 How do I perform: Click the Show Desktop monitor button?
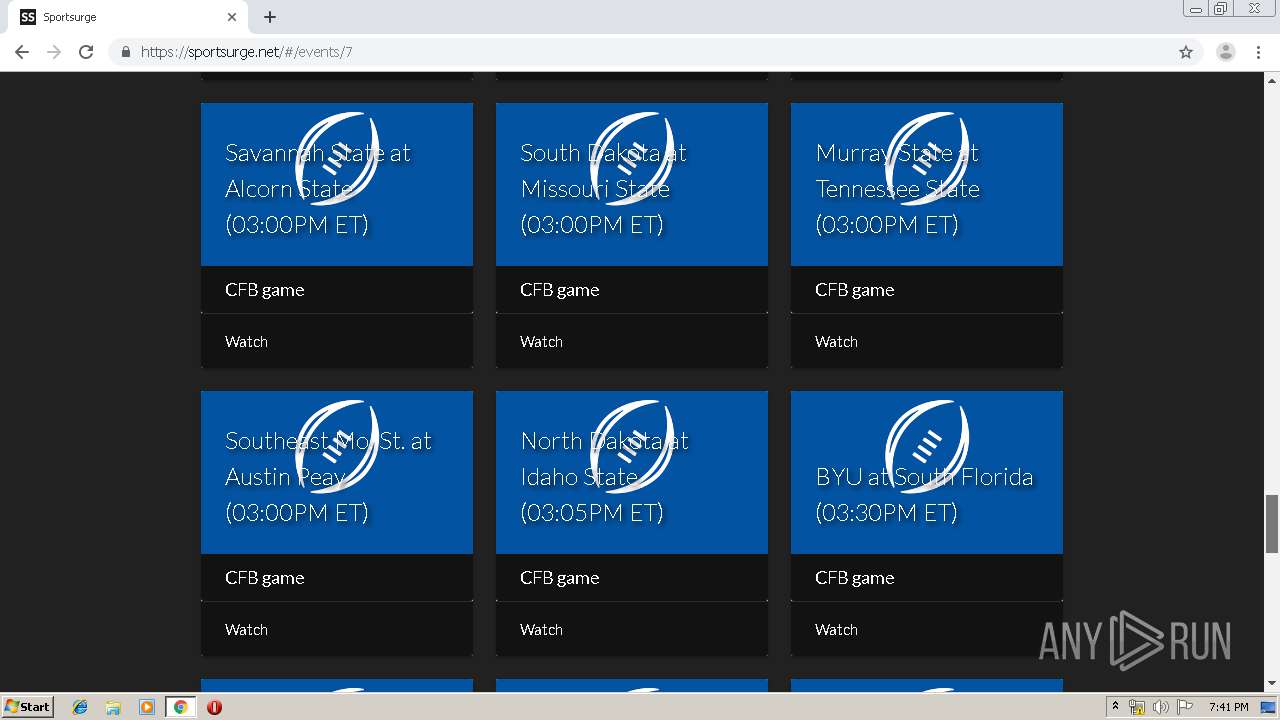pos(1269,707)
